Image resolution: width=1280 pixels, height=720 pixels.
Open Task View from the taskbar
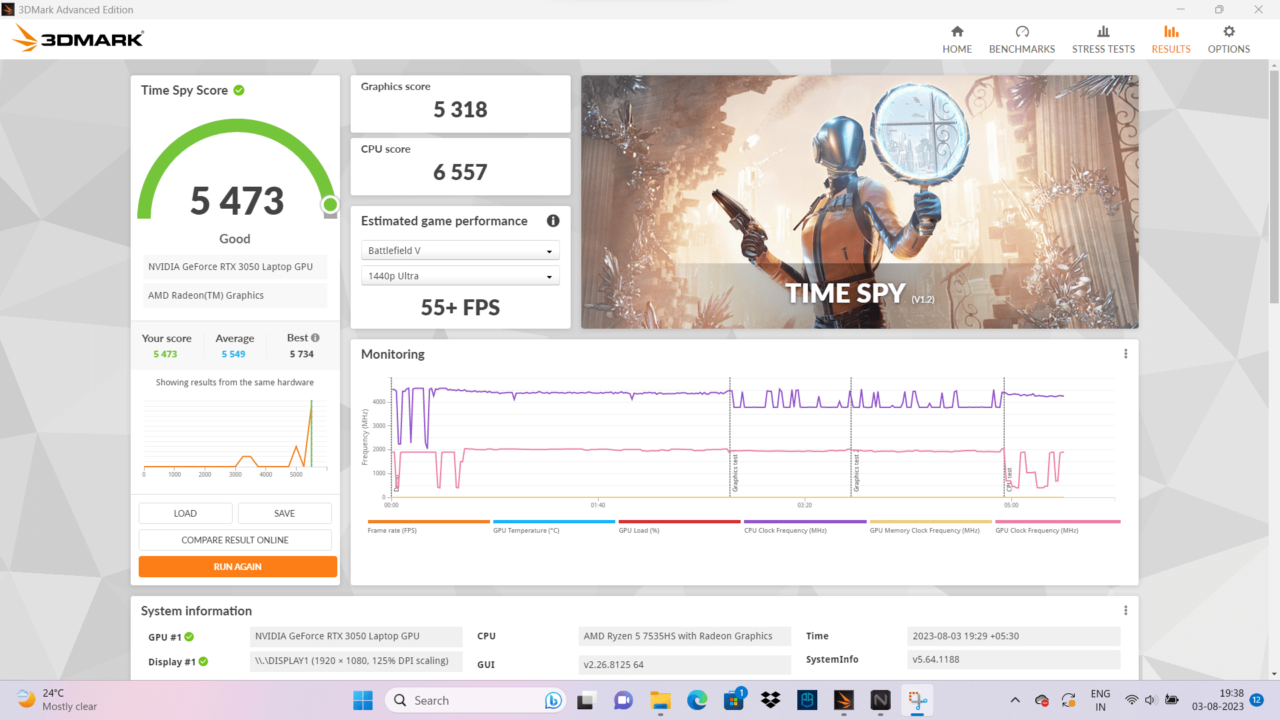587,700
